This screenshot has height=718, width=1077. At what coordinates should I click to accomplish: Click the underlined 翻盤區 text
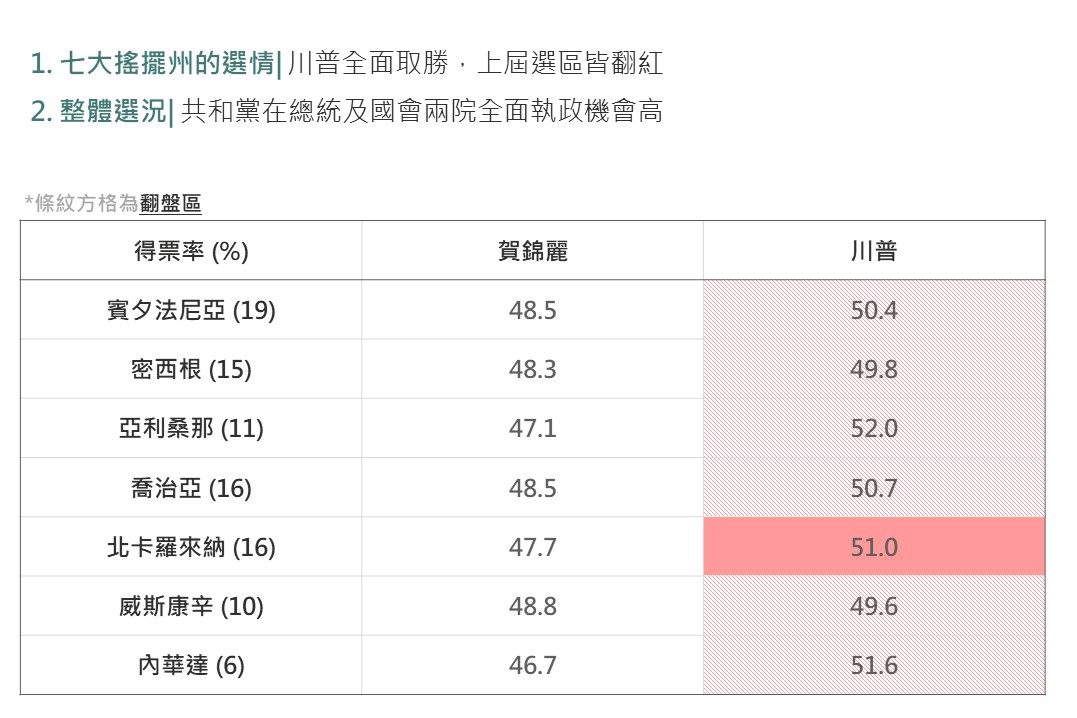point(170,204)
